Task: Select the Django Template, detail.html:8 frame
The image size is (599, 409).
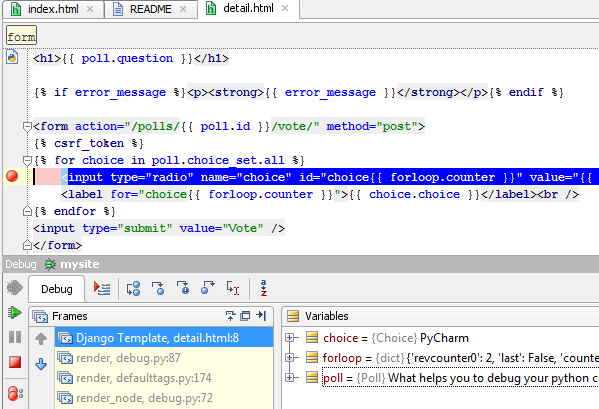Action: (164, 338)
